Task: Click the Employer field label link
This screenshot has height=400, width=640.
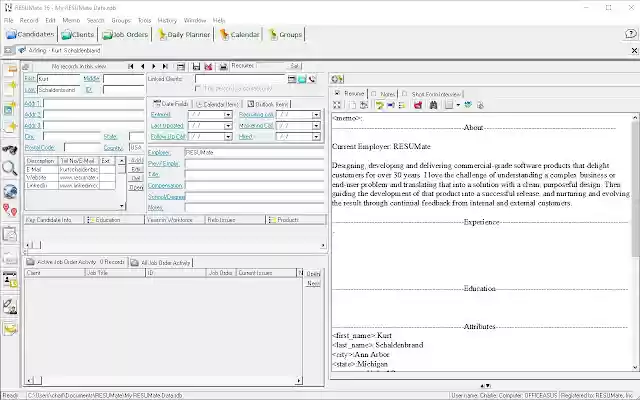Action: (x=159, y=153)
